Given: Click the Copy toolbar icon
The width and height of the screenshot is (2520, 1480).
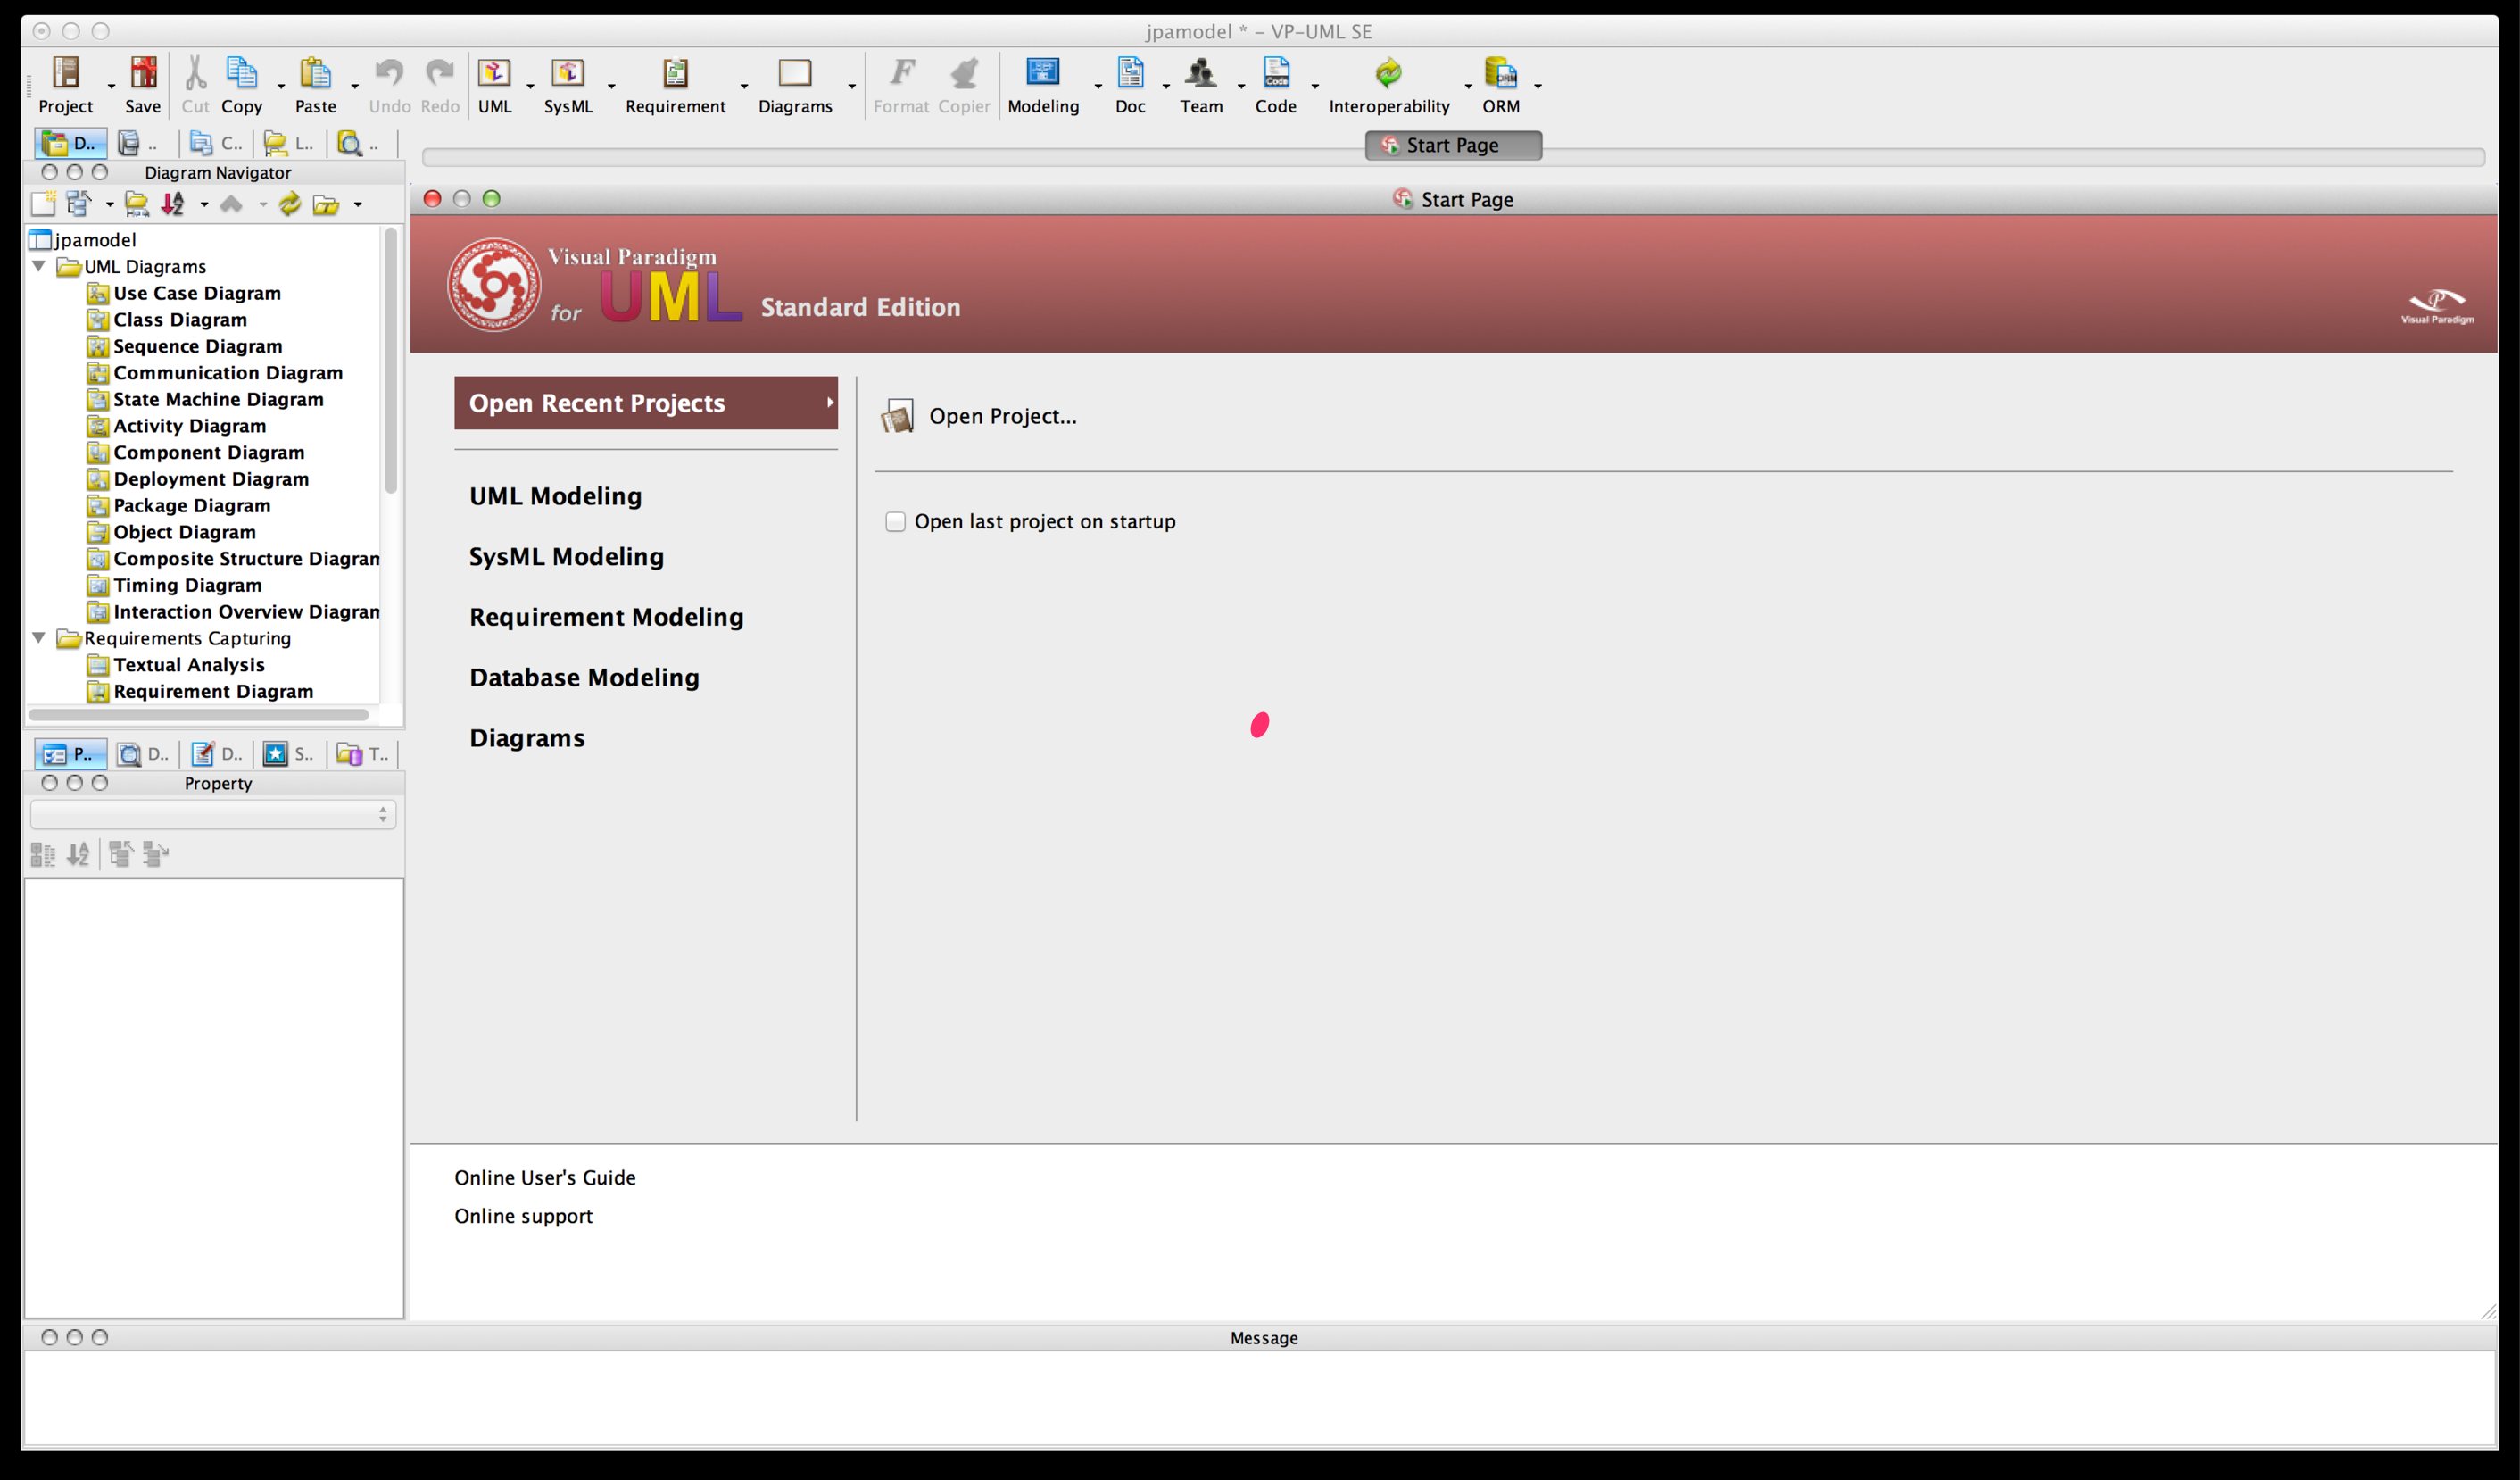Looking at the screenshot, I should pos(242,72).
